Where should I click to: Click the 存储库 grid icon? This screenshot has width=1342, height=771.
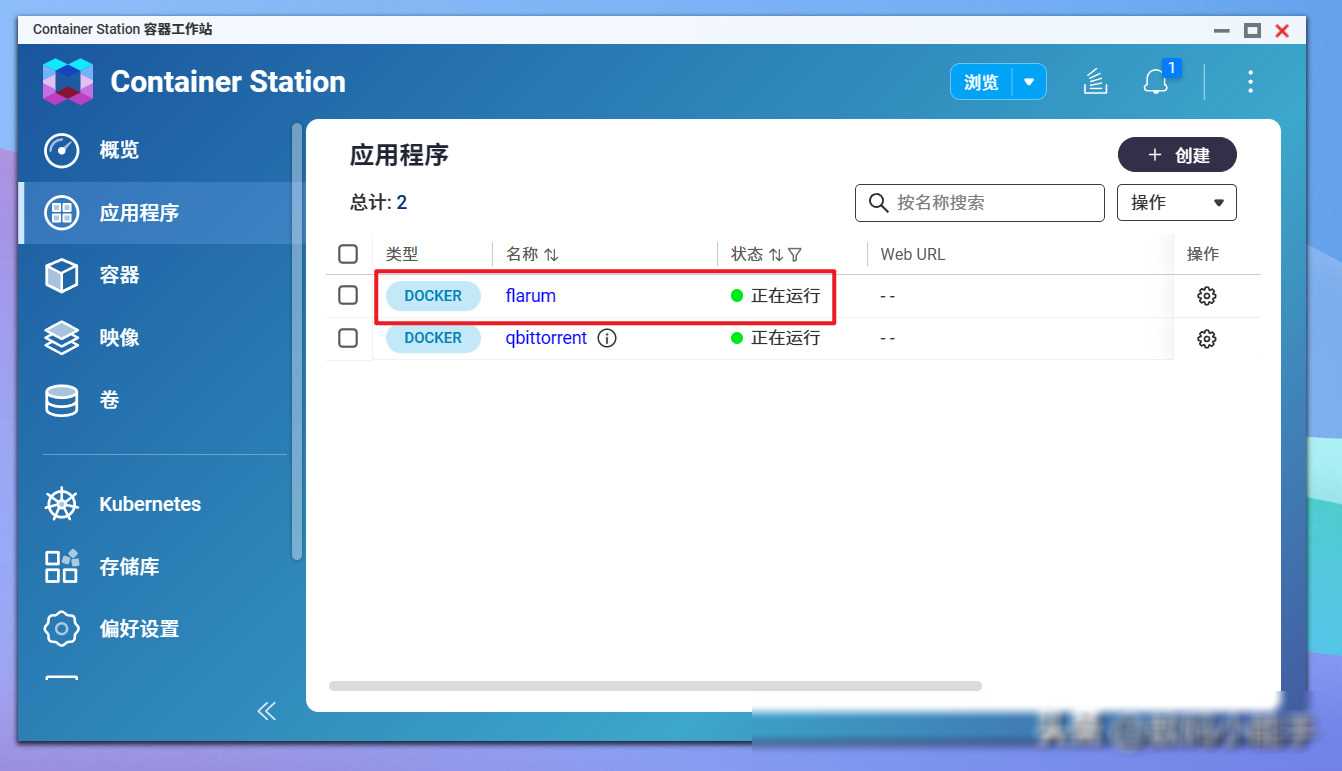point(62,566)
